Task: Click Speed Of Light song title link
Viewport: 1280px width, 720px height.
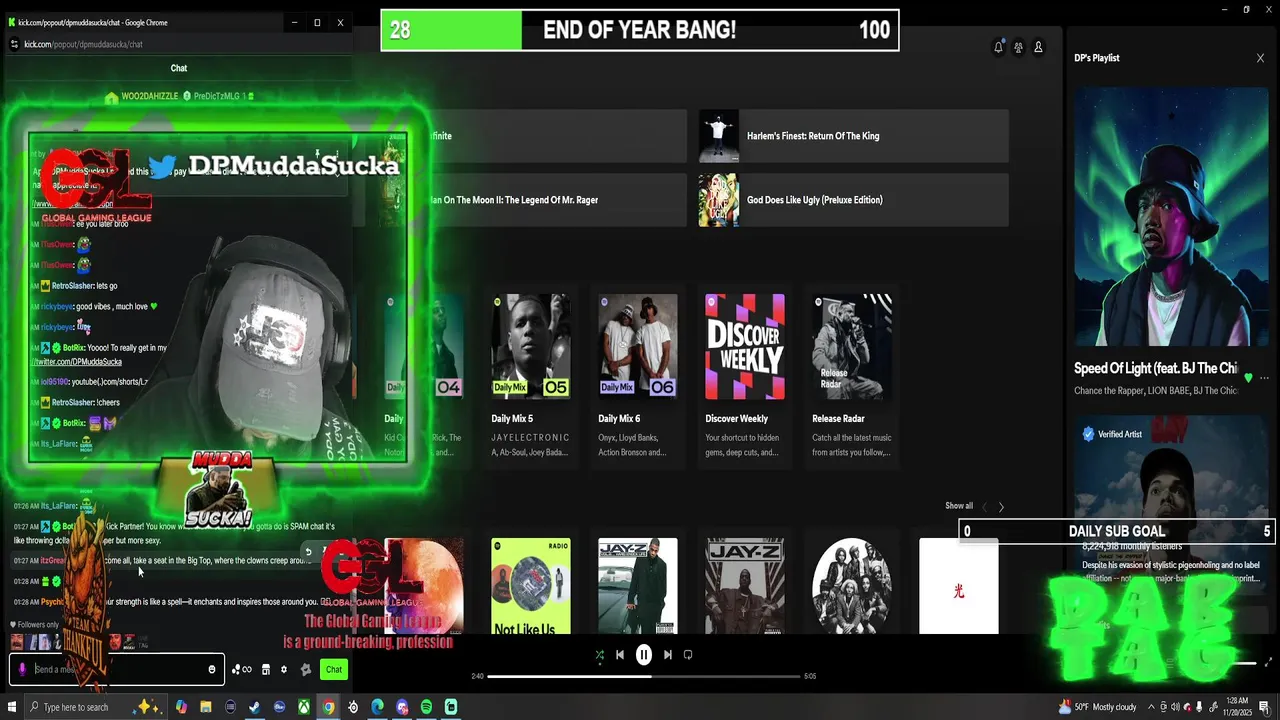Action: 1155,368
